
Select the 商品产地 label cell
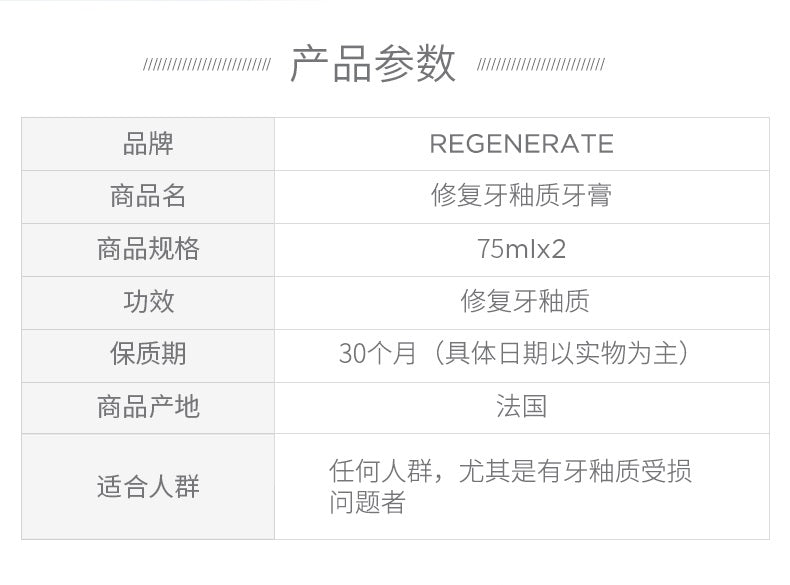point(148,407)
